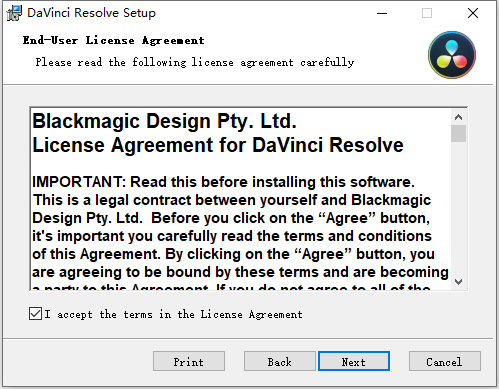Click "Please read the following license" subtitle
499x389 pixels.
click(x=195, y=62)
